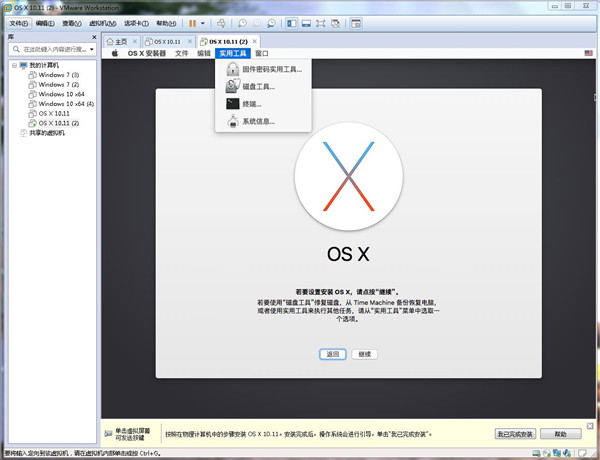
Task: Click the library search input field
Action: [52, 49]
